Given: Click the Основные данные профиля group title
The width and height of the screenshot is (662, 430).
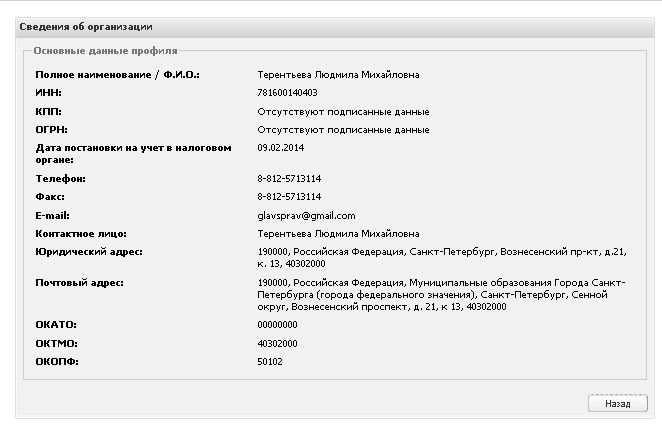Looking at the screenshot, I should pyautogui.click(x=105, y=49).
